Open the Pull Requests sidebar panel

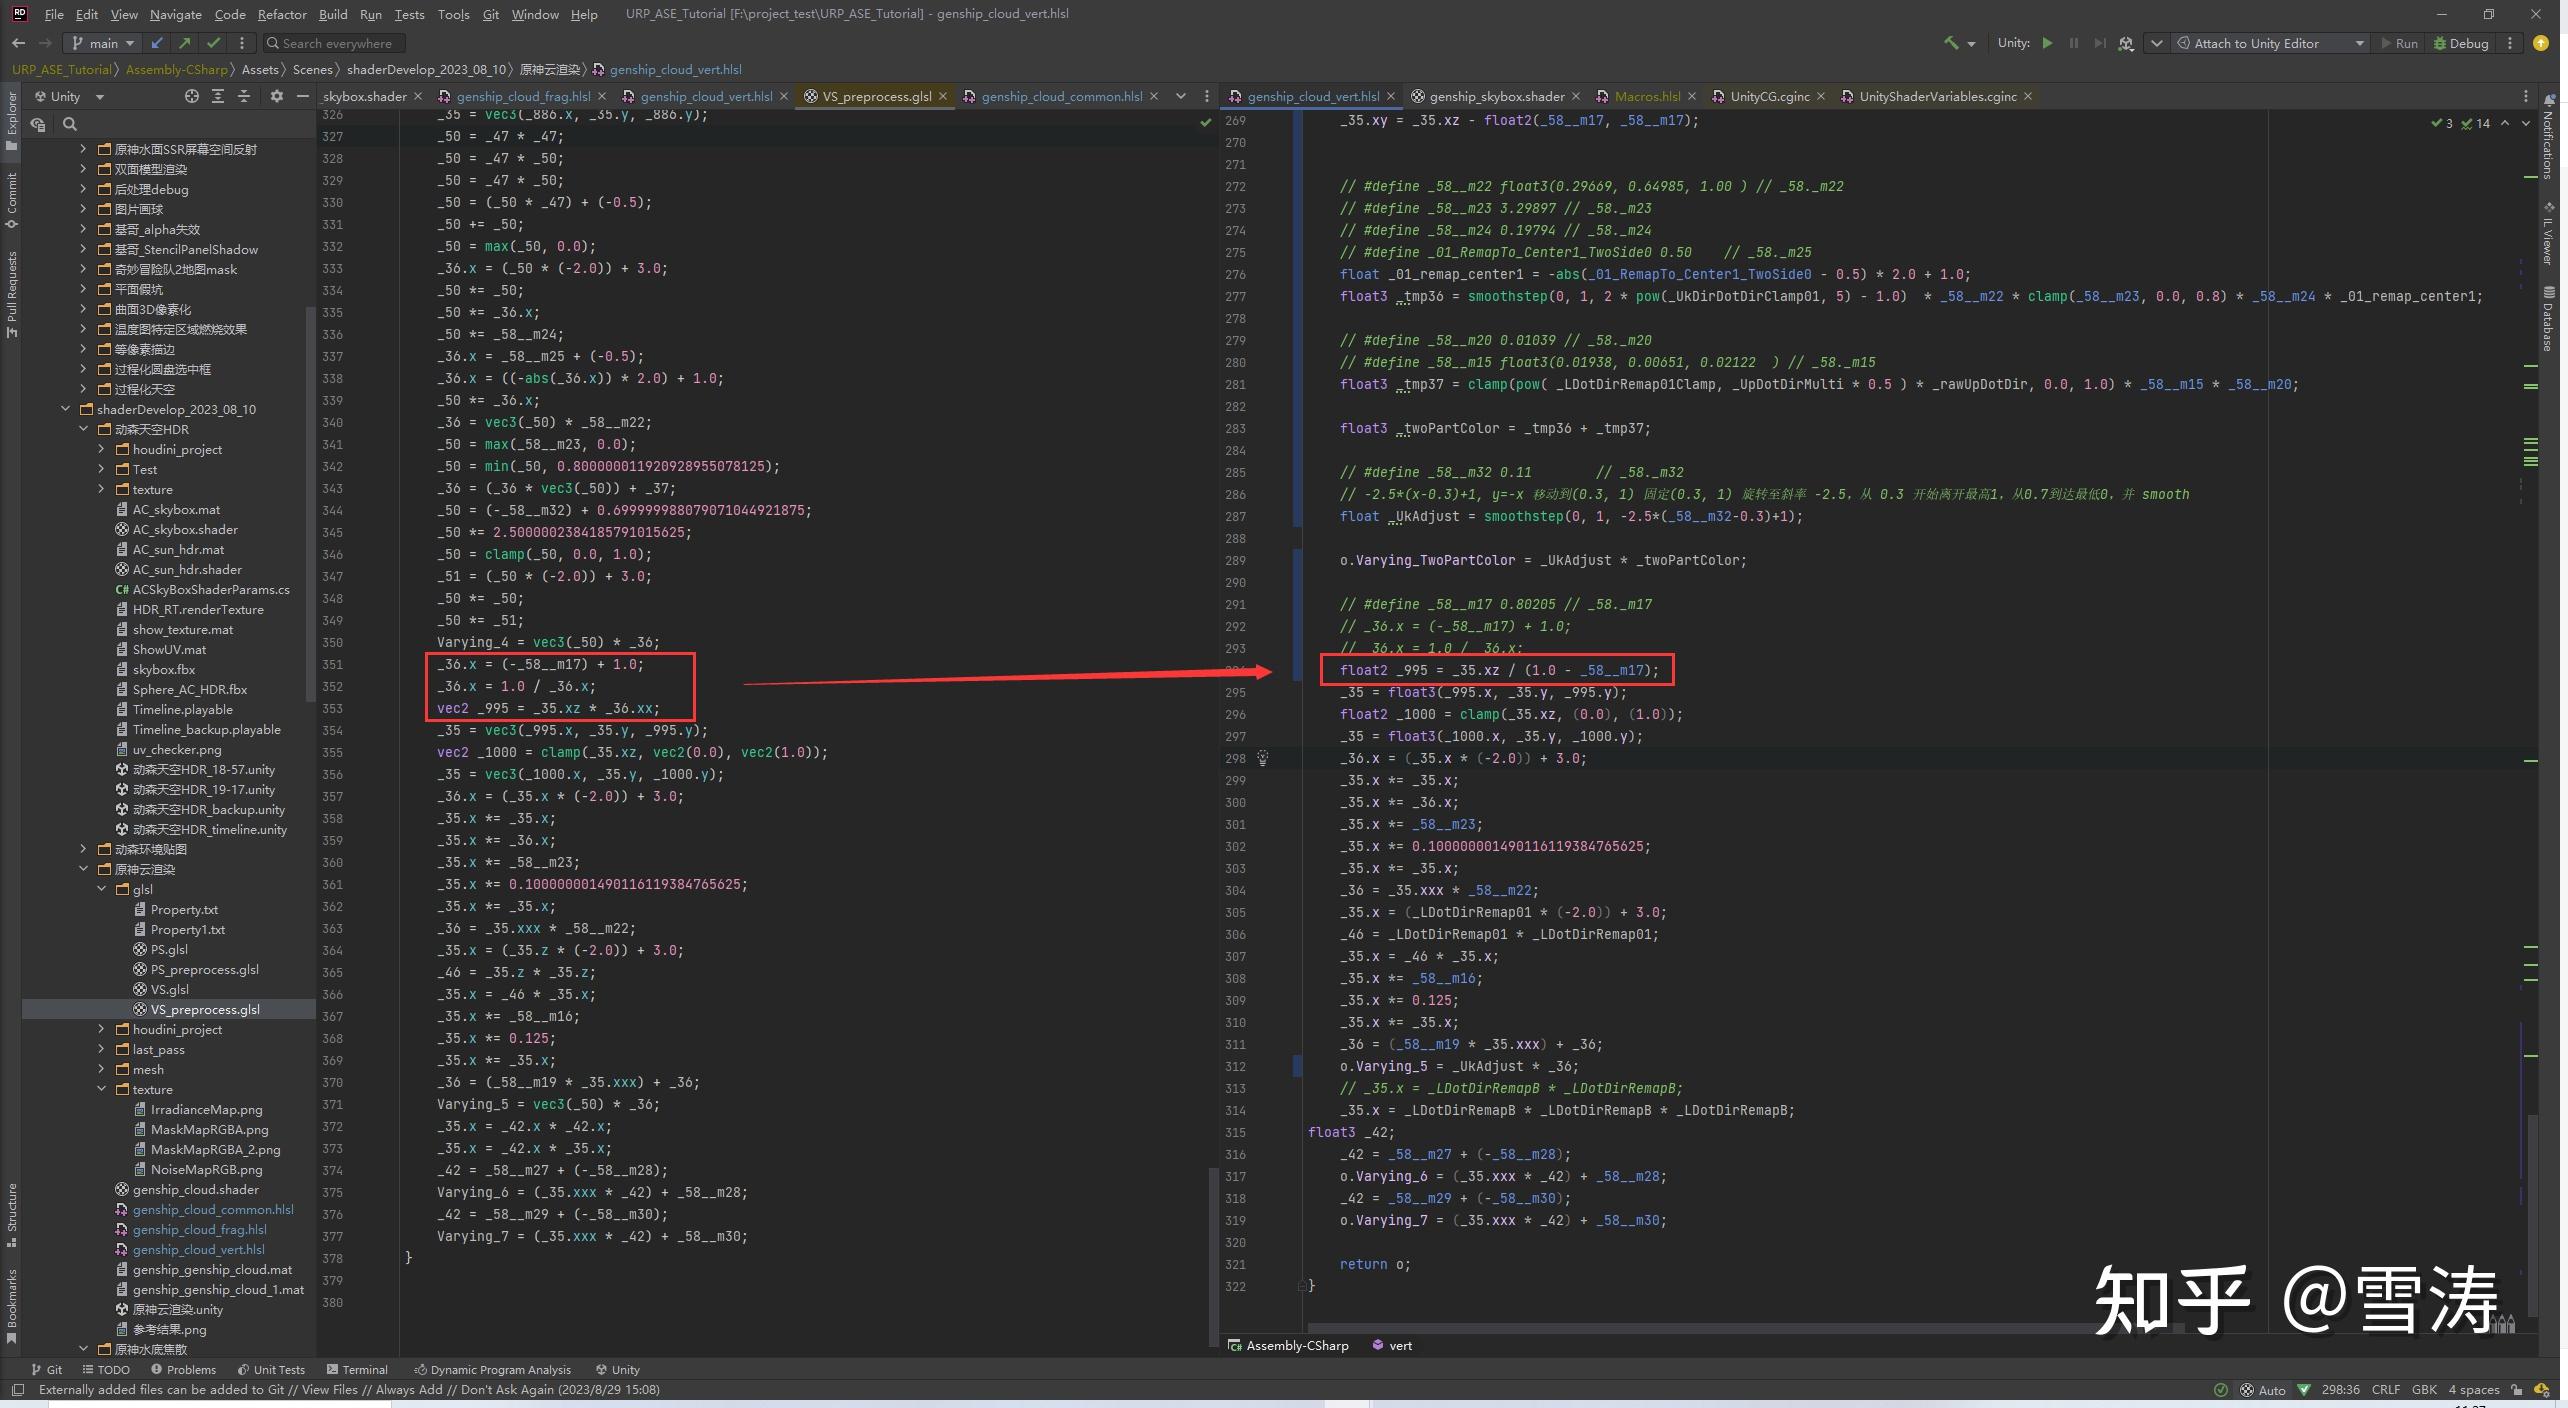(12, 293)
